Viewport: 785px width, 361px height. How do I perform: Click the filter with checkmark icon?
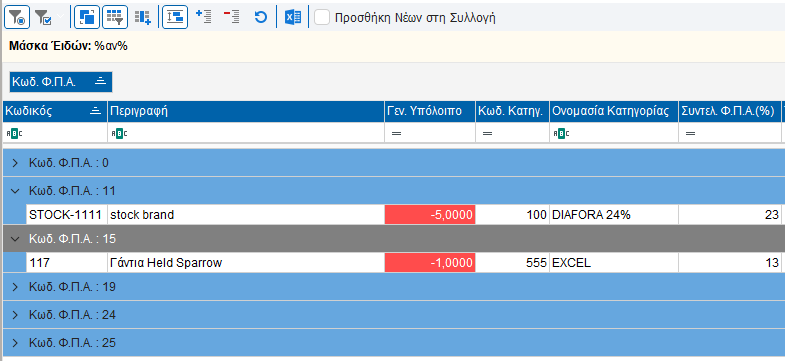pyautogui.click(x=44, y=18)
